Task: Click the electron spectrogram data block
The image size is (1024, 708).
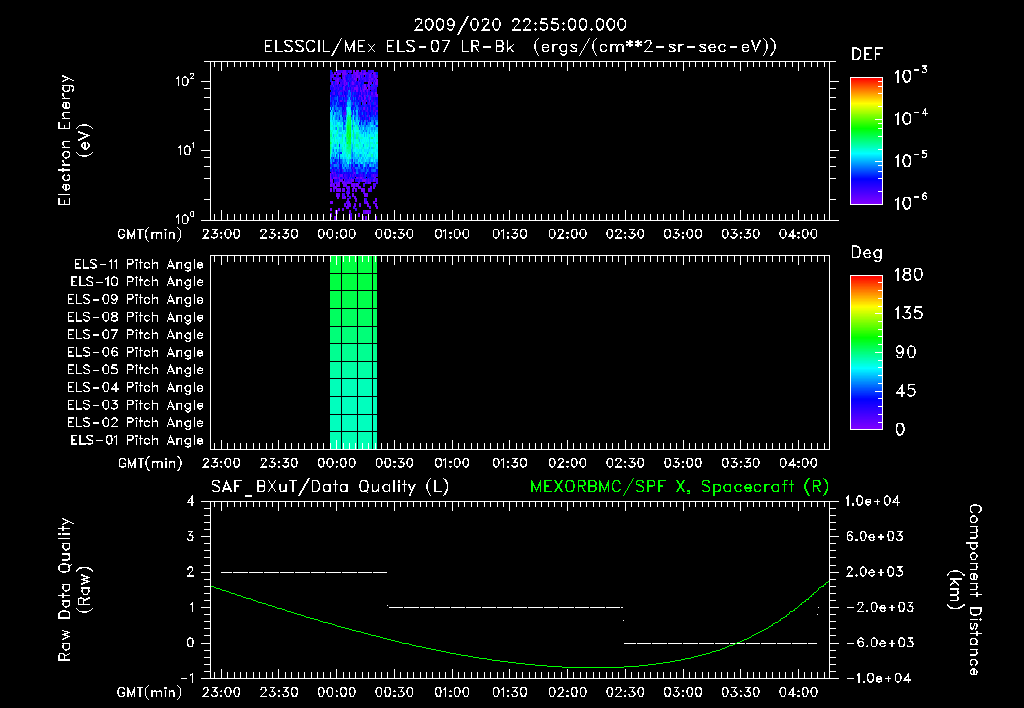Action: coord(354,144)
